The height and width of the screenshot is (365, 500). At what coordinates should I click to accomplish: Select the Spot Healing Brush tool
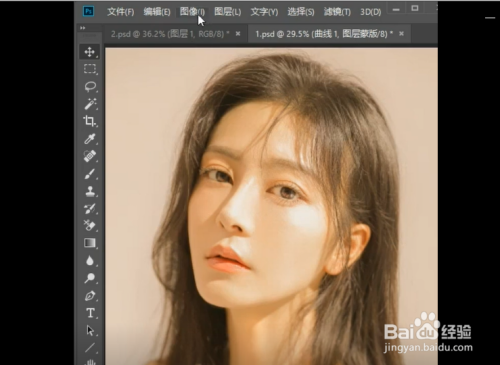89,156
